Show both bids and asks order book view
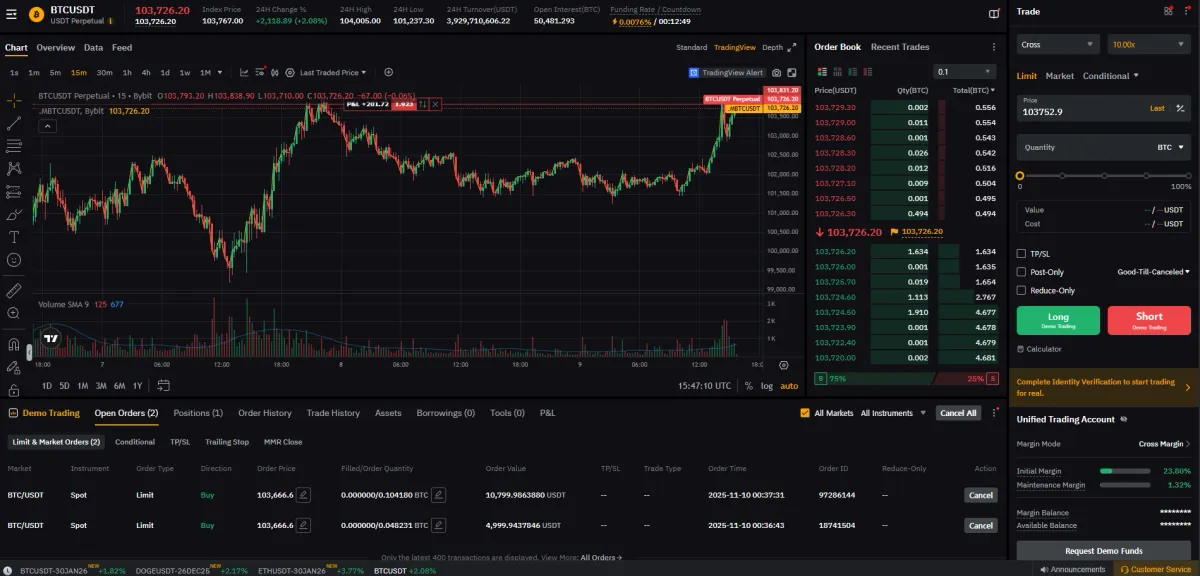The height and width of the screenshot is (576, 1200). click(x=822, y=71)
